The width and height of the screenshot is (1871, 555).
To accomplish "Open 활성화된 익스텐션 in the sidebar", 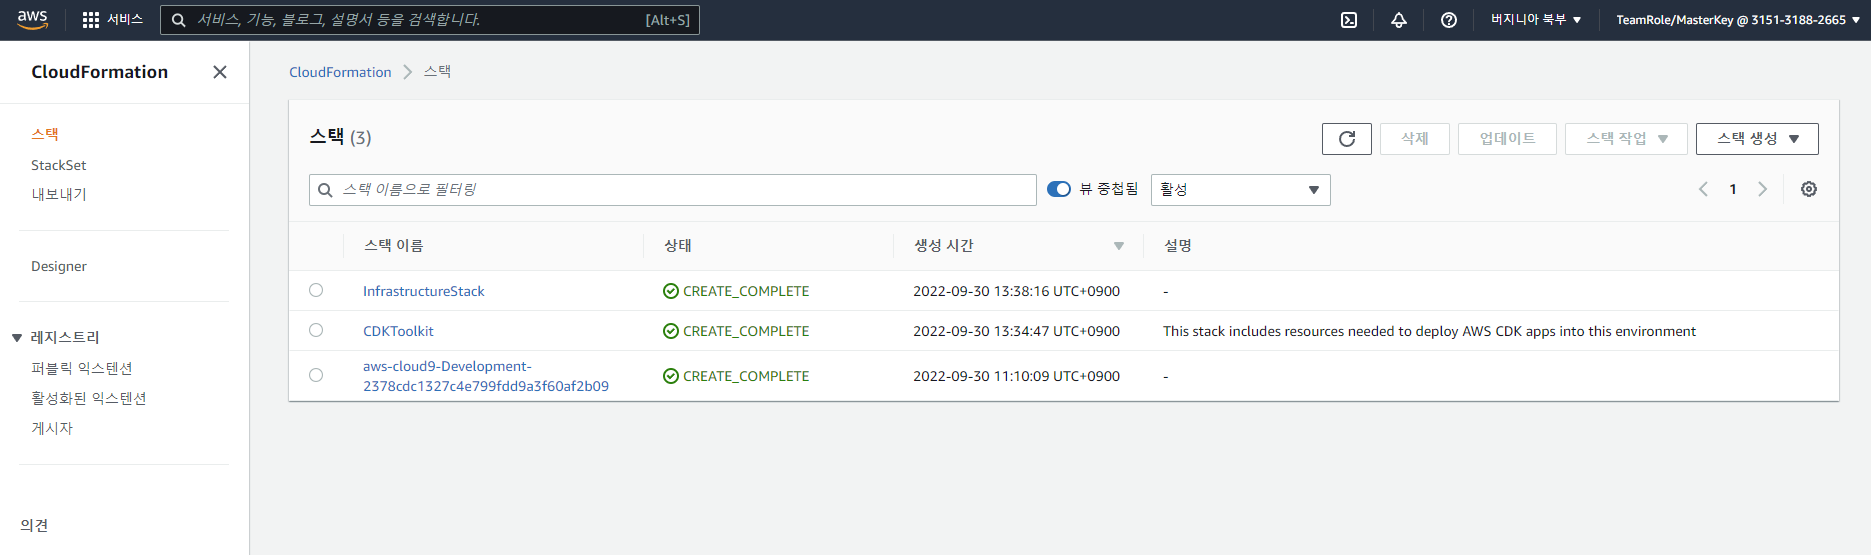I will 89,398.
